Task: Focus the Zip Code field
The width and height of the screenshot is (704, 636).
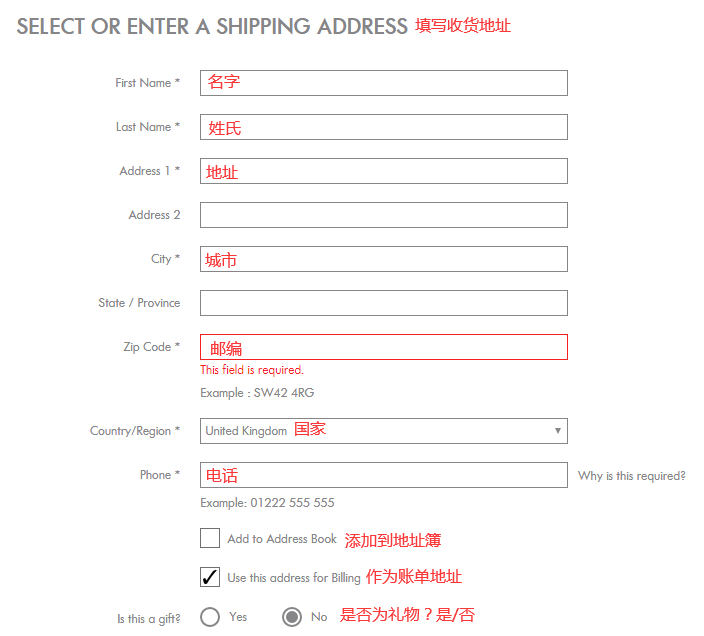Action: pos(383,347)
